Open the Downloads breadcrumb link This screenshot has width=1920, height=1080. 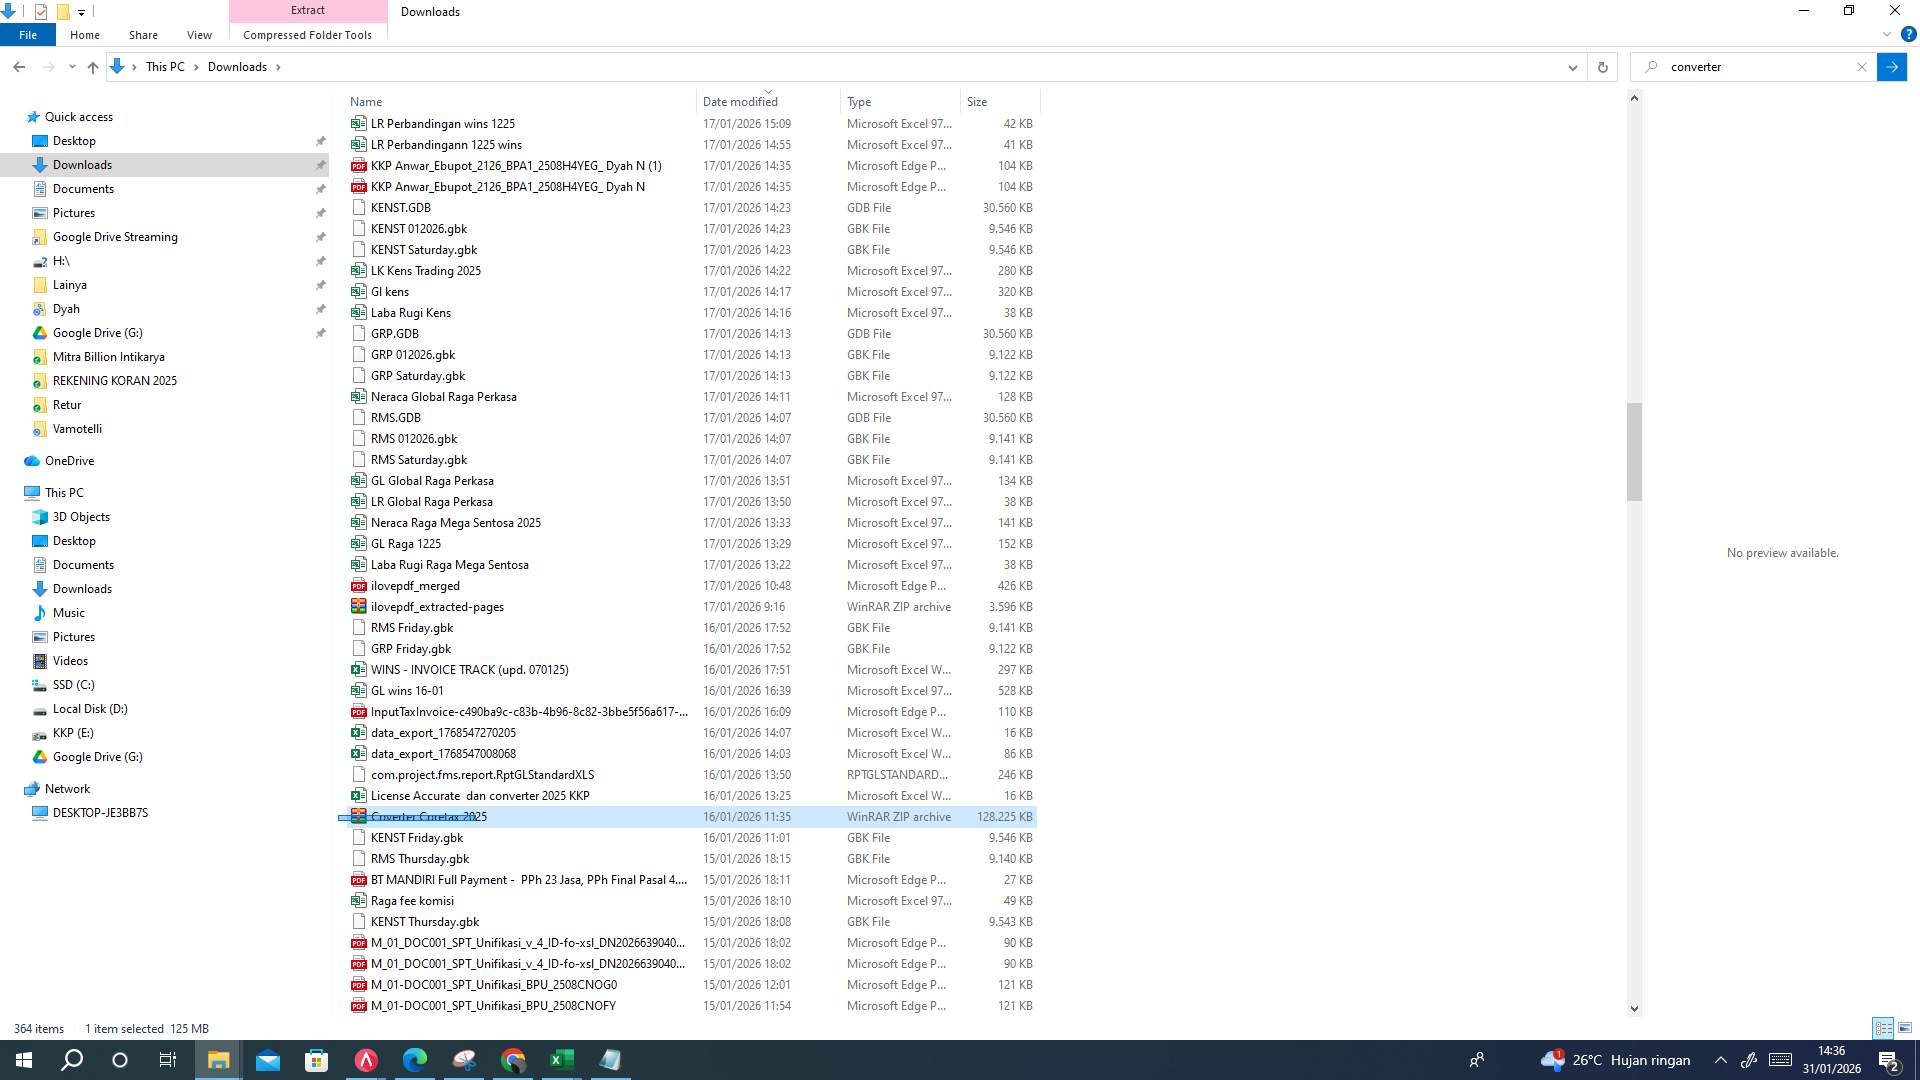237,66
